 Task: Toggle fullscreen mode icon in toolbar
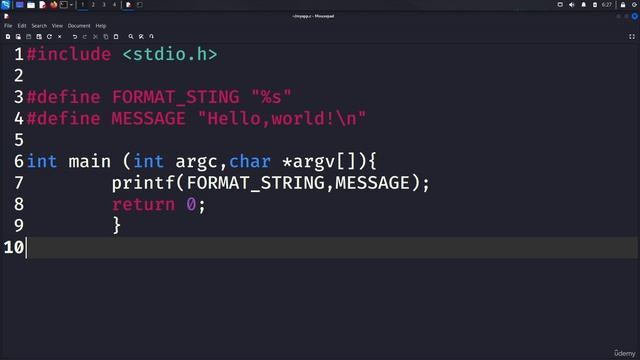pyautogui.click(x=632, y=37)
